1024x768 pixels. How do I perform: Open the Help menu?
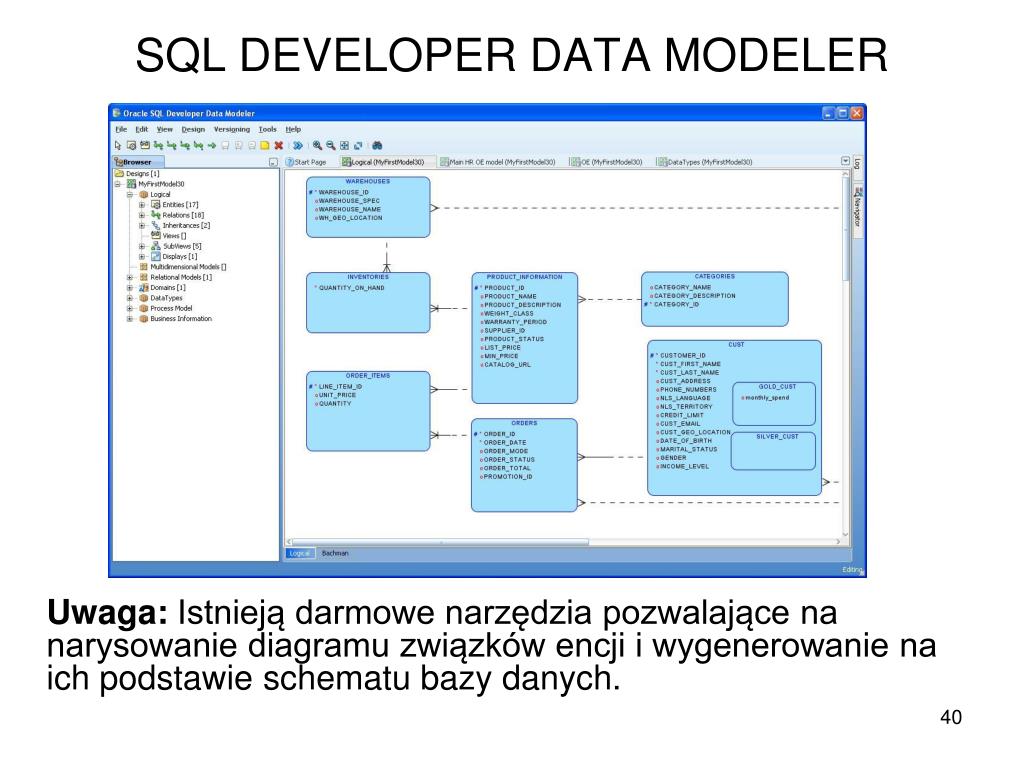tap(293, 129)
